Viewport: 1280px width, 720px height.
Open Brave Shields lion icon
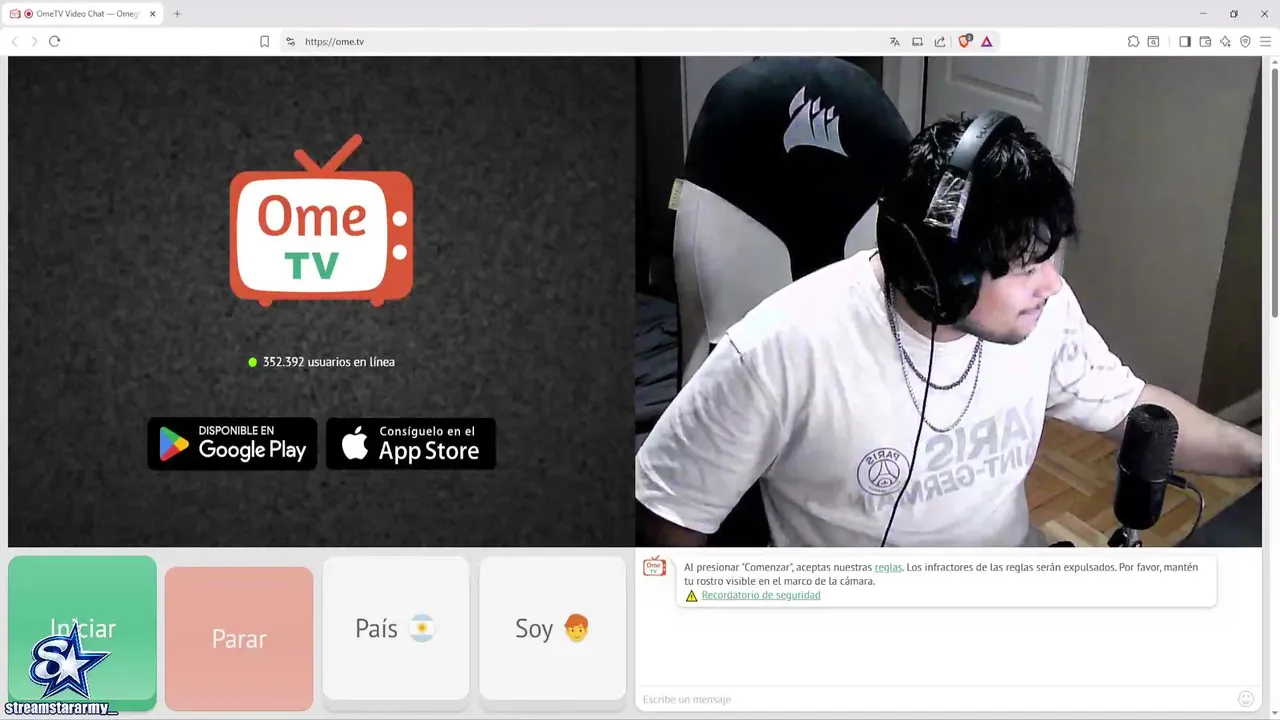965,41
